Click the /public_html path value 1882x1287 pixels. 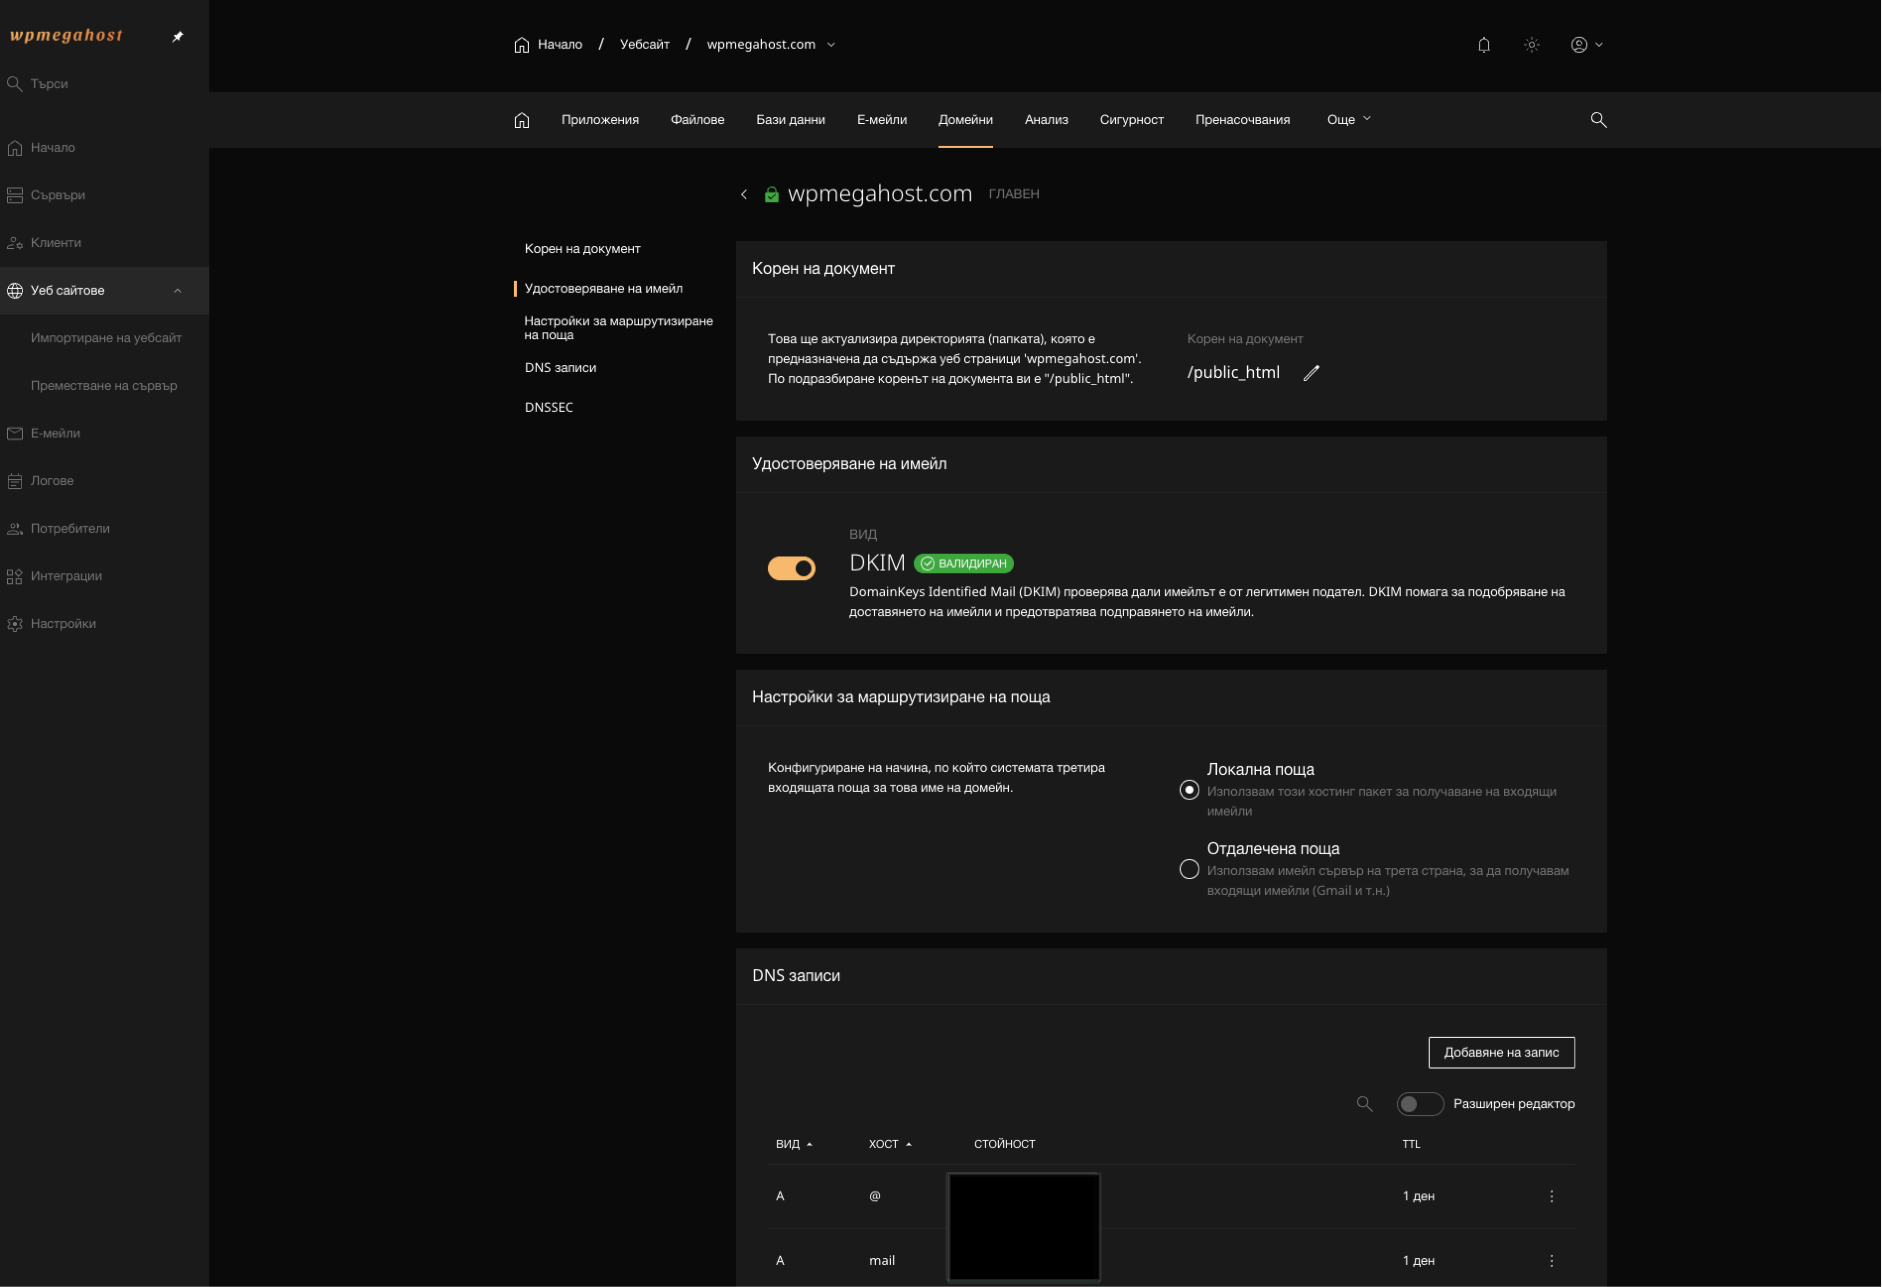tap(1233, 373)
